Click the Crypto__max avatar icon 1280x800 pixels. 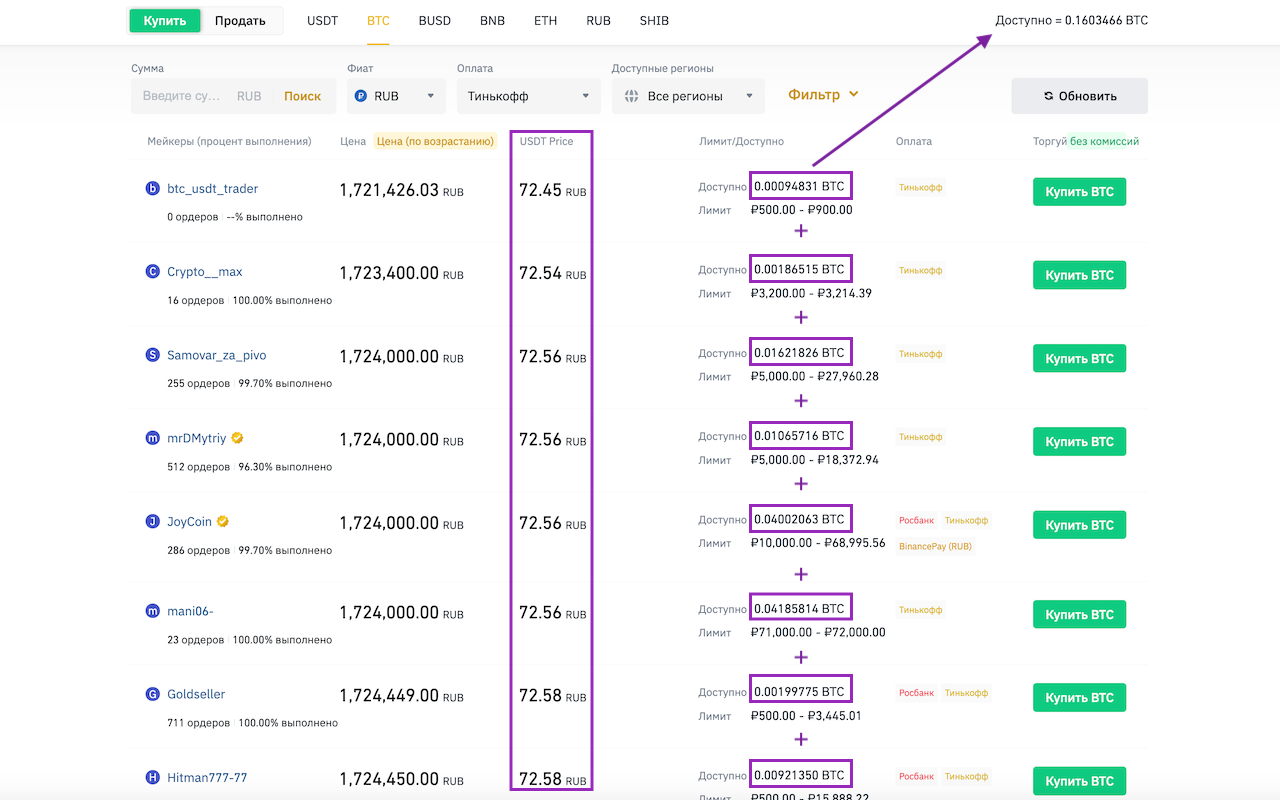153,271
